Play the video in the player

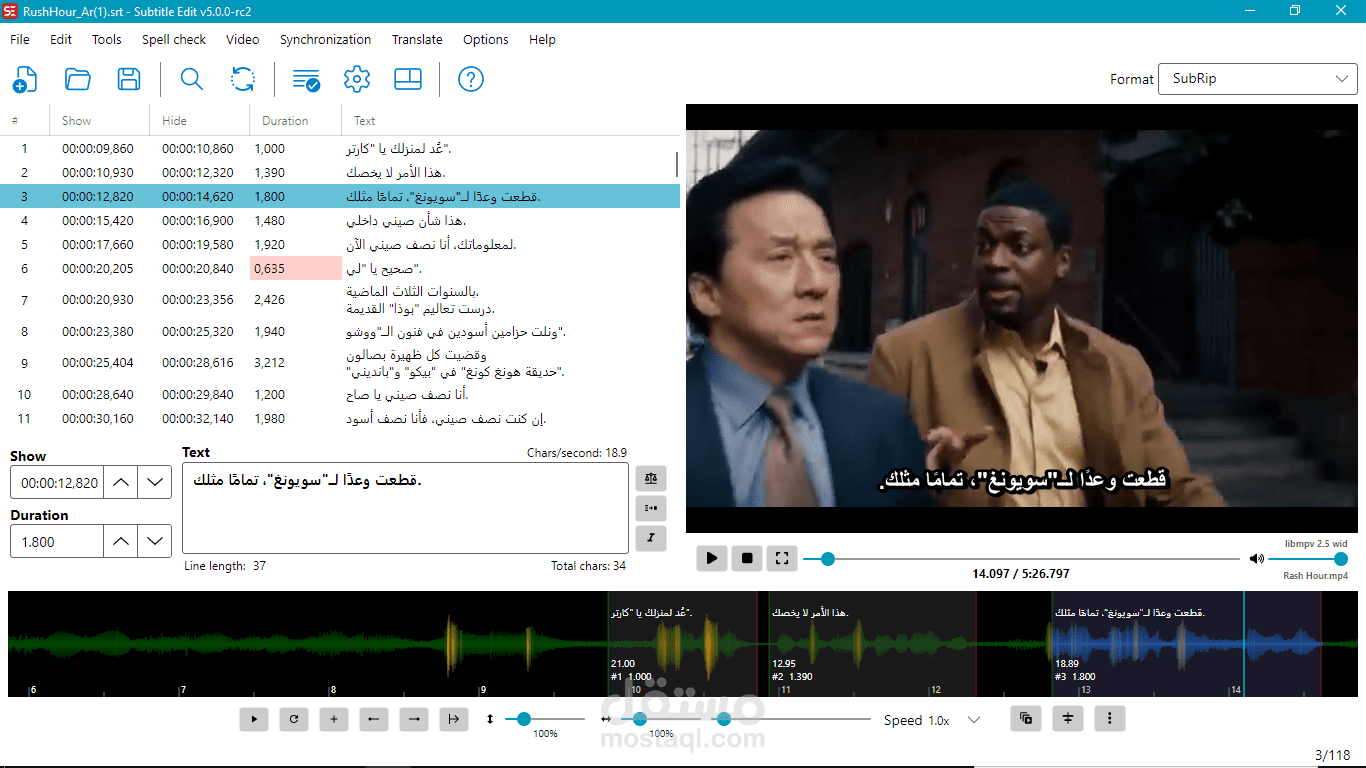pyautogui.click(x=711, y=558)
